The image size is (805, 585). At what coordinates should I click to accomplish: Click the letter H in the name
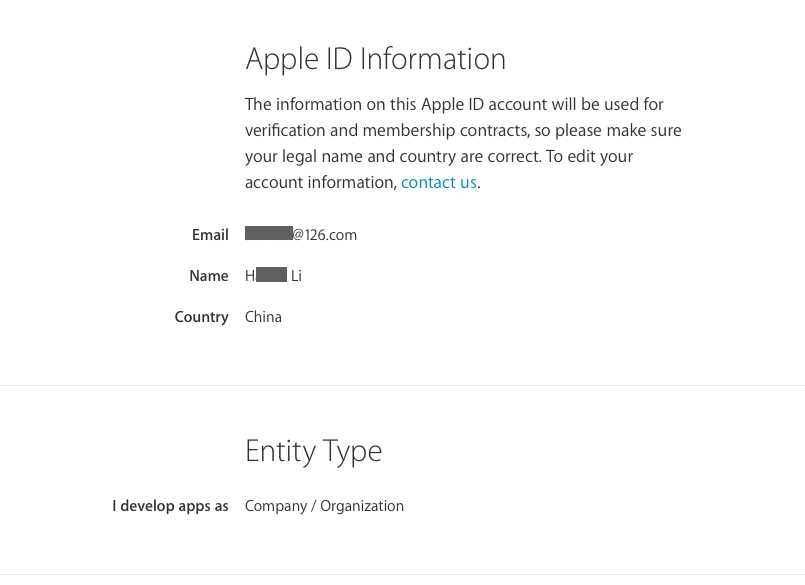250,276
